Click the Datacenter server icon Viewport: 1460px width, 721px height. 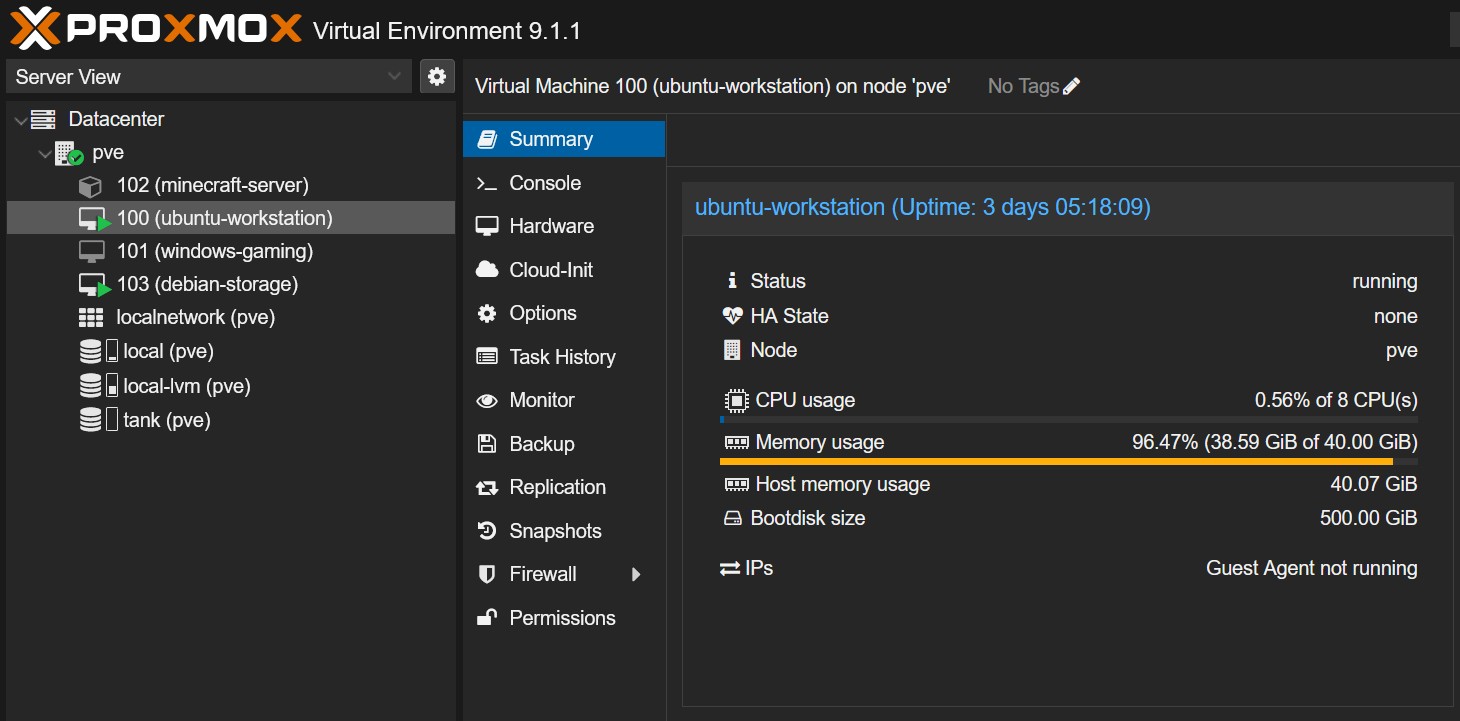click(43, 119)
